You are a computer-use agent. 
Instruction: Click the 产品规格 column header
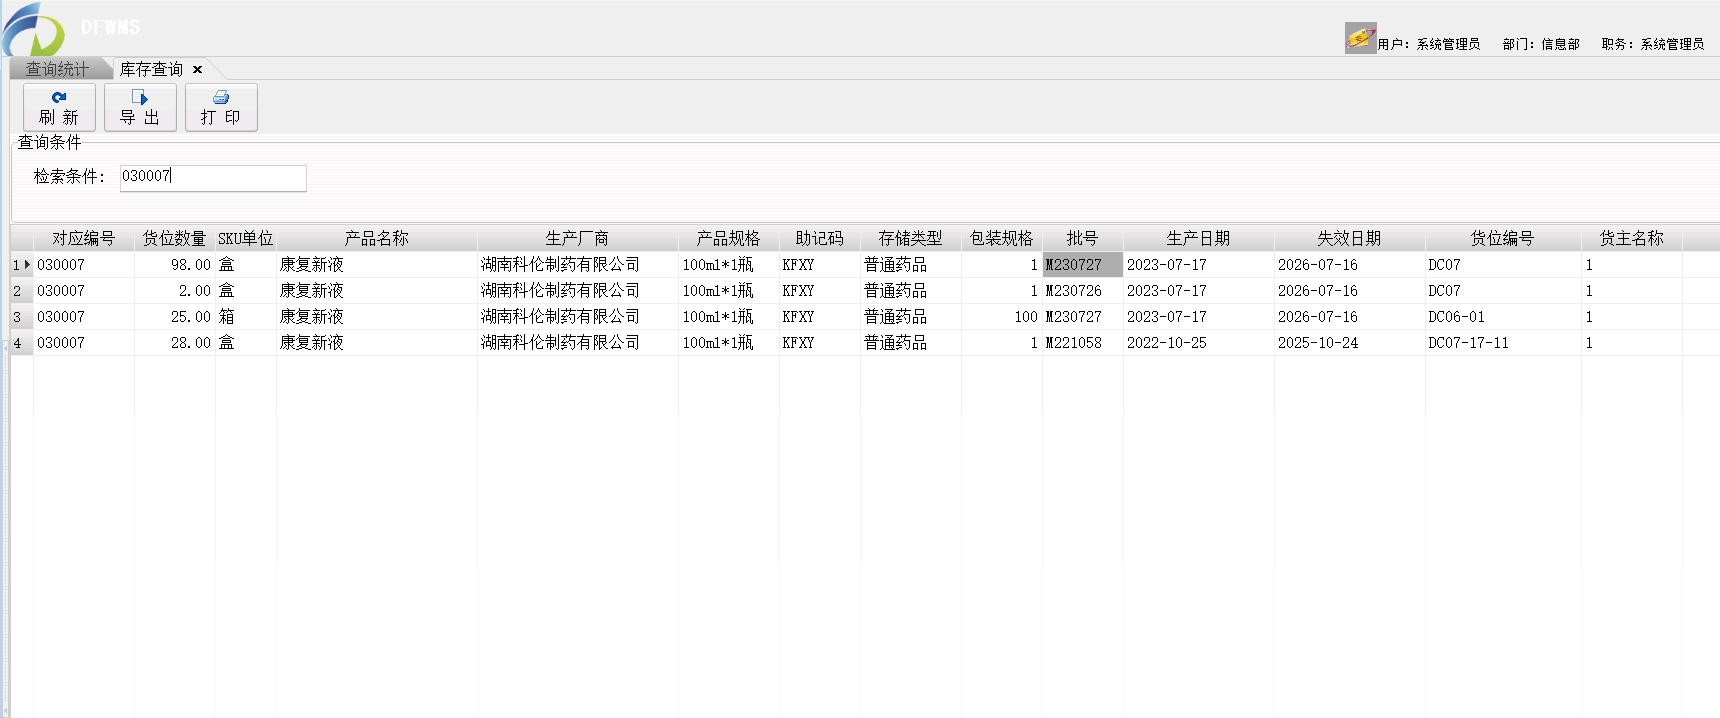pos(728,238)
